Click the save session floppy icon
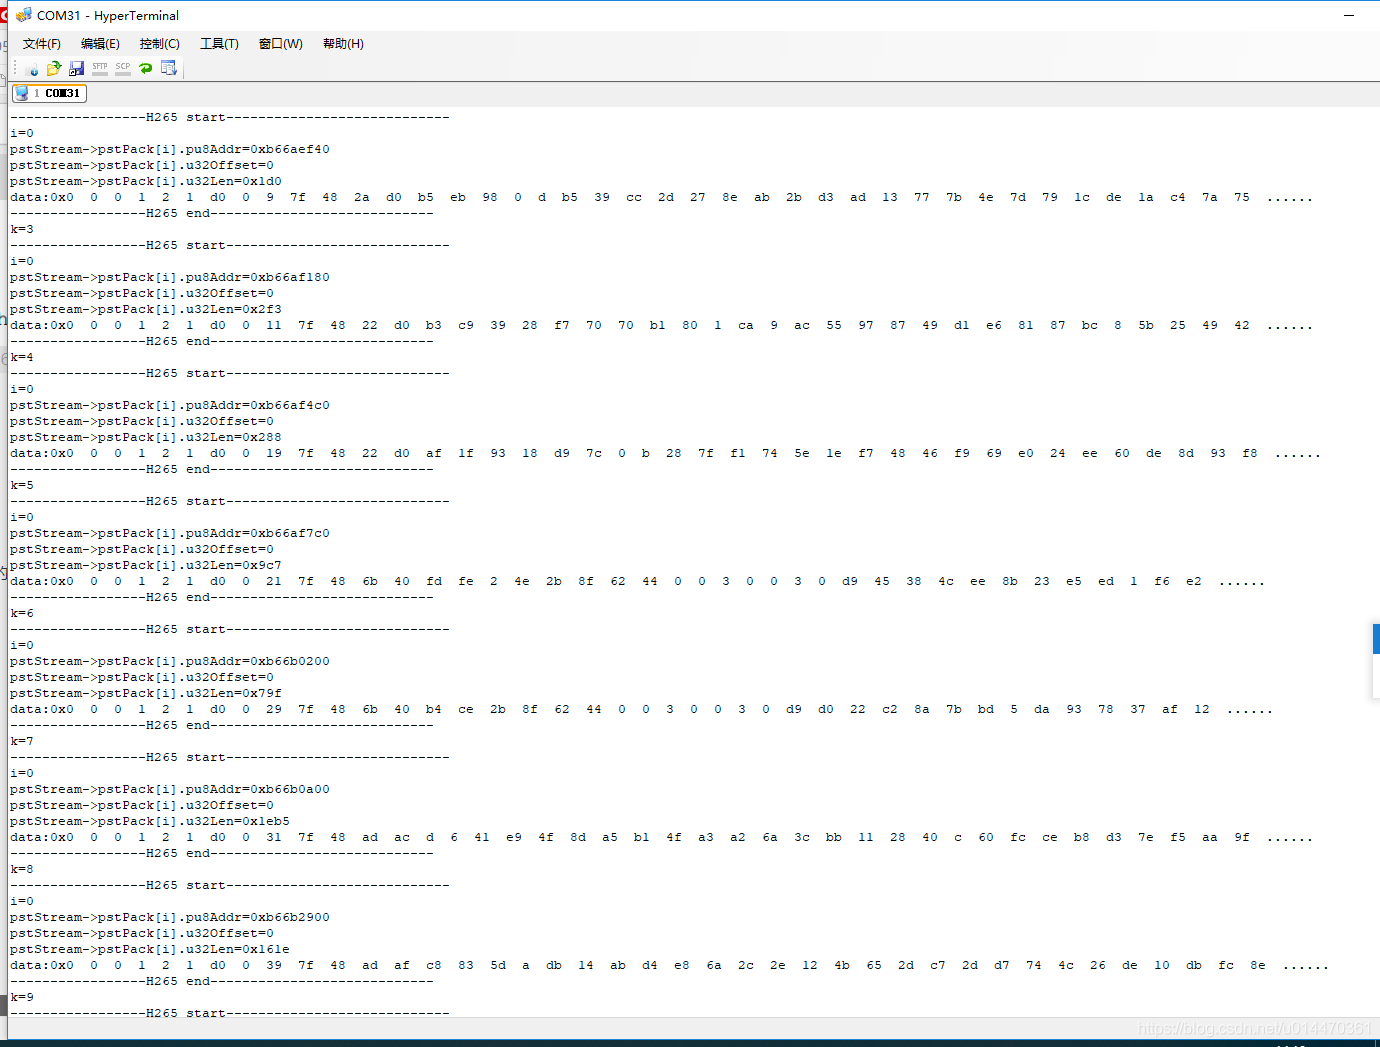Viewport: 1380px width, 1047px height. point(76,68)
